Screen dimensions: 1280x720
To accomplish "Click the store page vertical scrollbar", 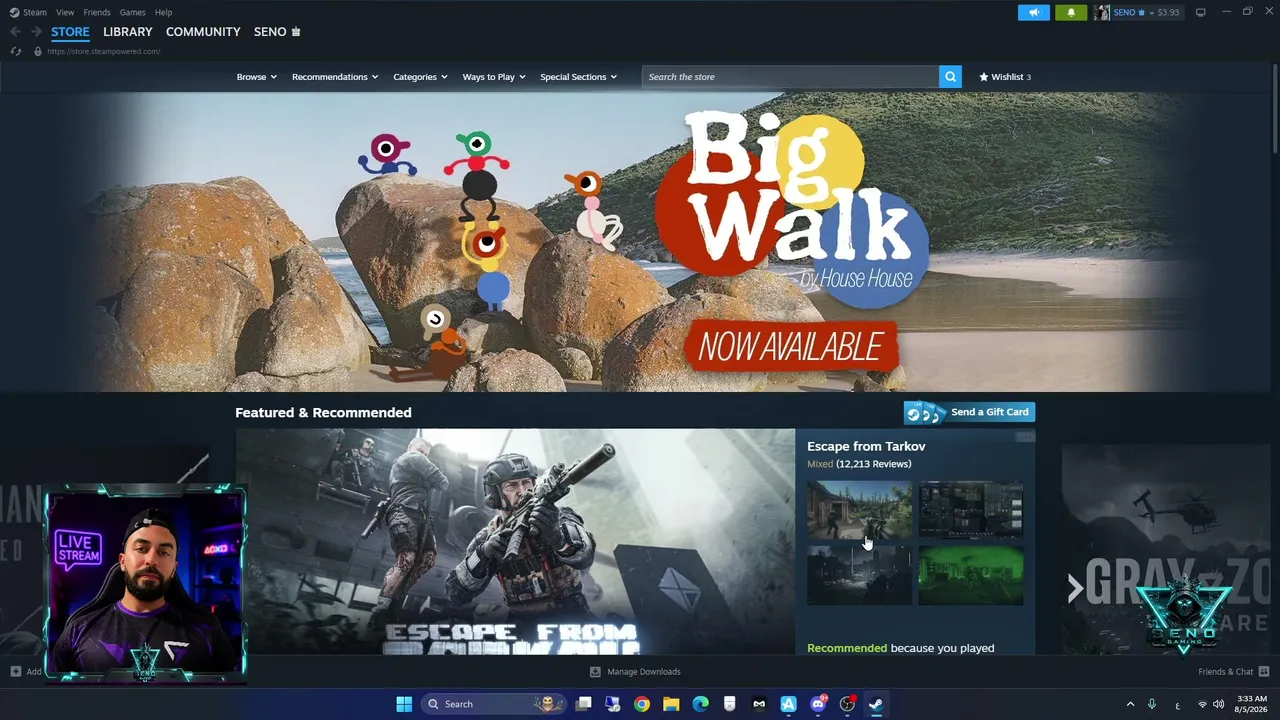I will tap(1275, 108).
